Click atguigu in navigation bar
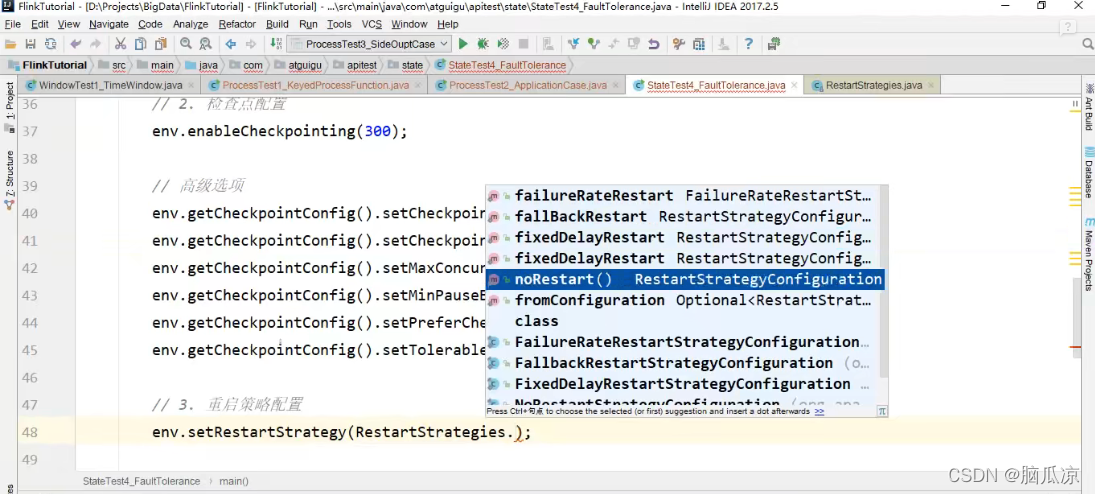This screenshot has height=494, width=1095. point(297,65)
